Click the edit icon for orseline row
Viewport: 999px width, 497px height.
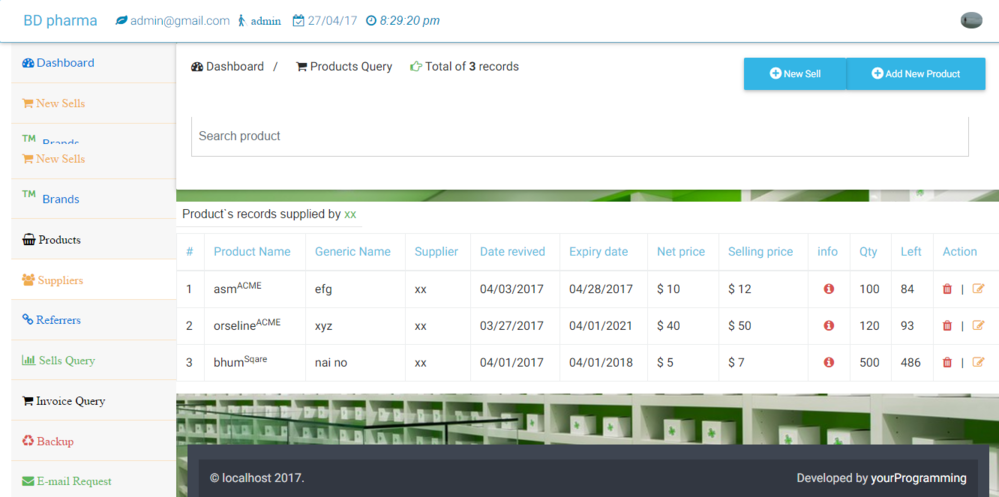coord(978,326)
